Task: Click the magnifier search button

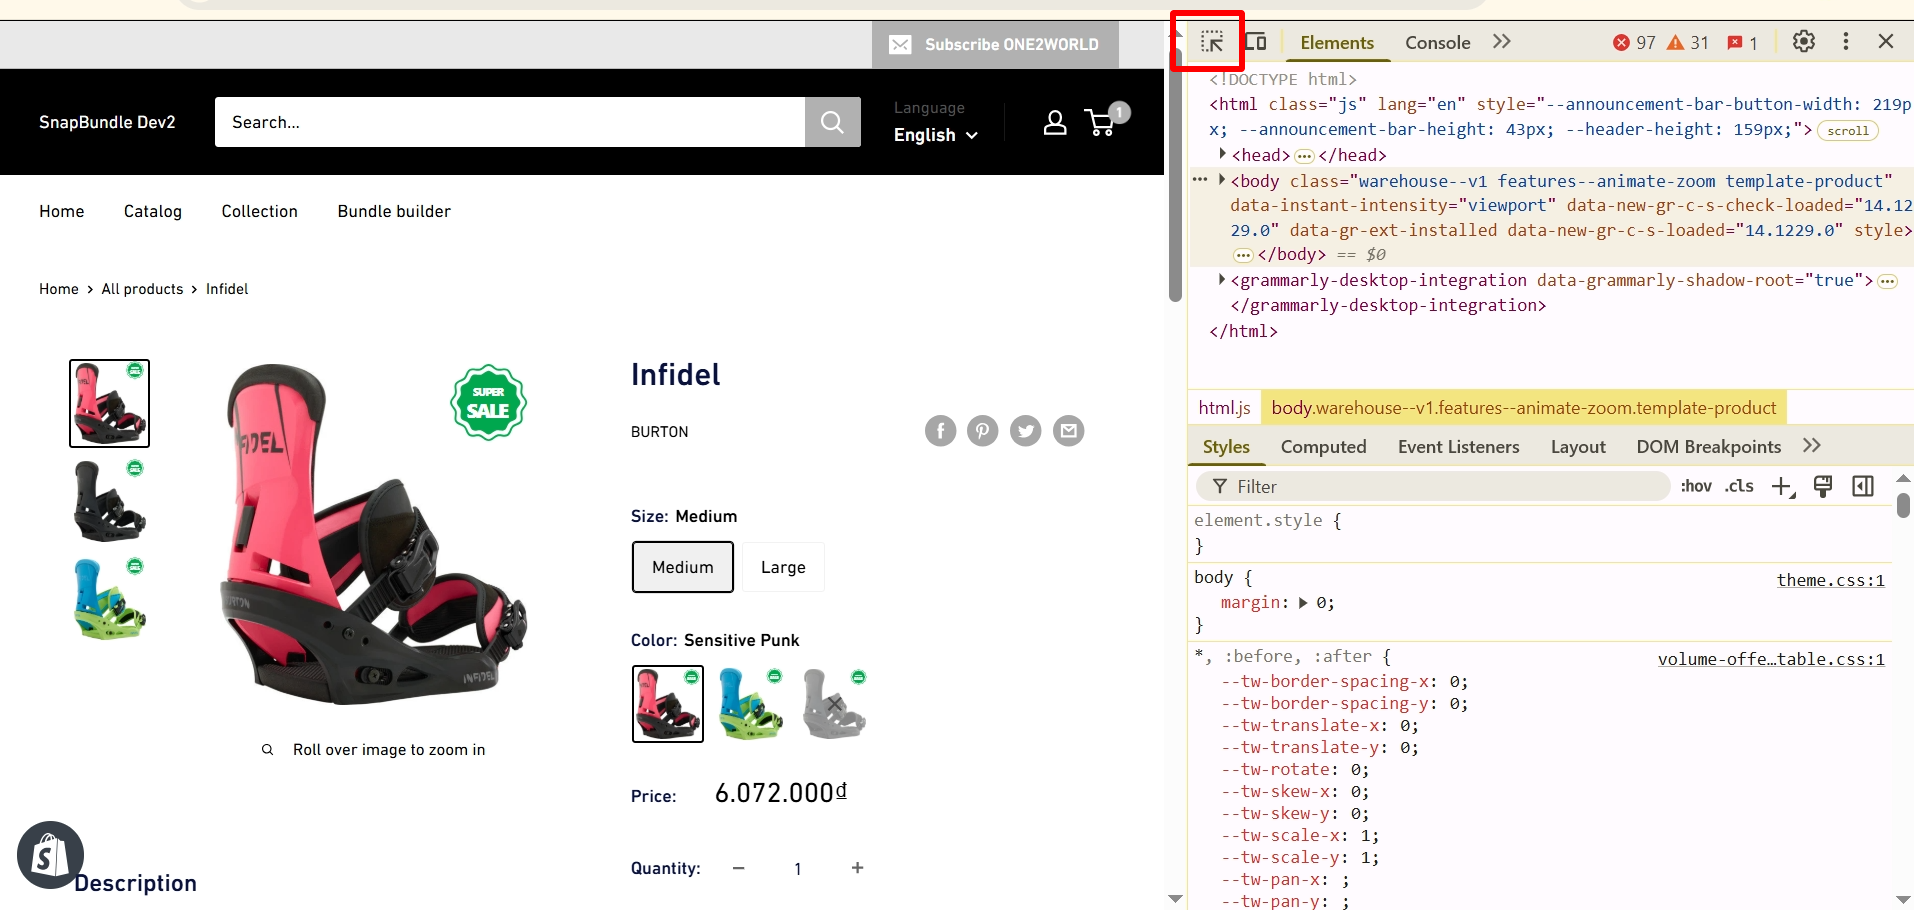Action: click(833, 122)
